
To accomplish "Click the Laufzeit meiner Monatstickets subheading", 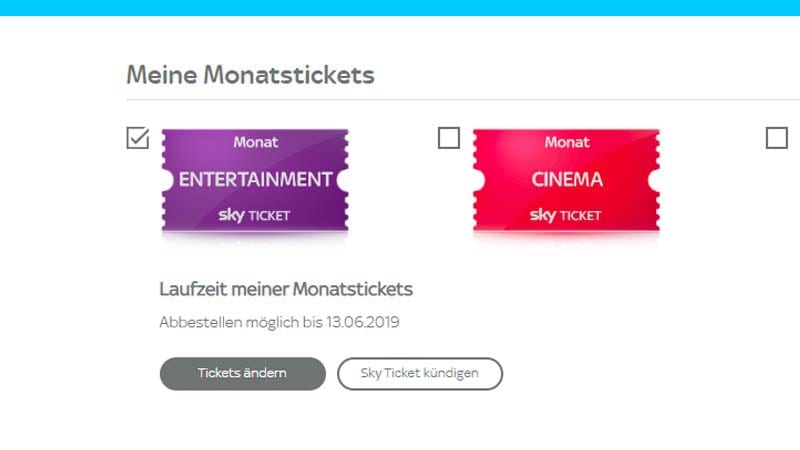I will [x=286, y=289].
